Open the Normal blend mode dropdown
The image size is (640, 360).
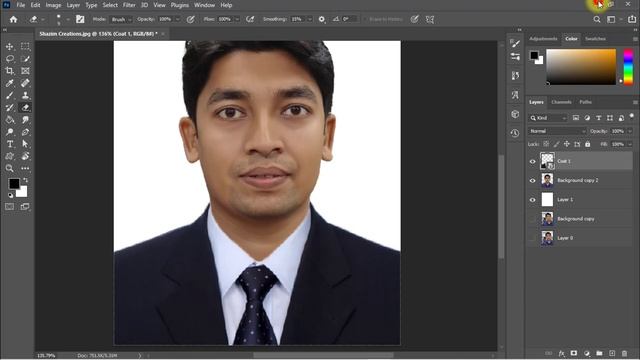point(557,131)
